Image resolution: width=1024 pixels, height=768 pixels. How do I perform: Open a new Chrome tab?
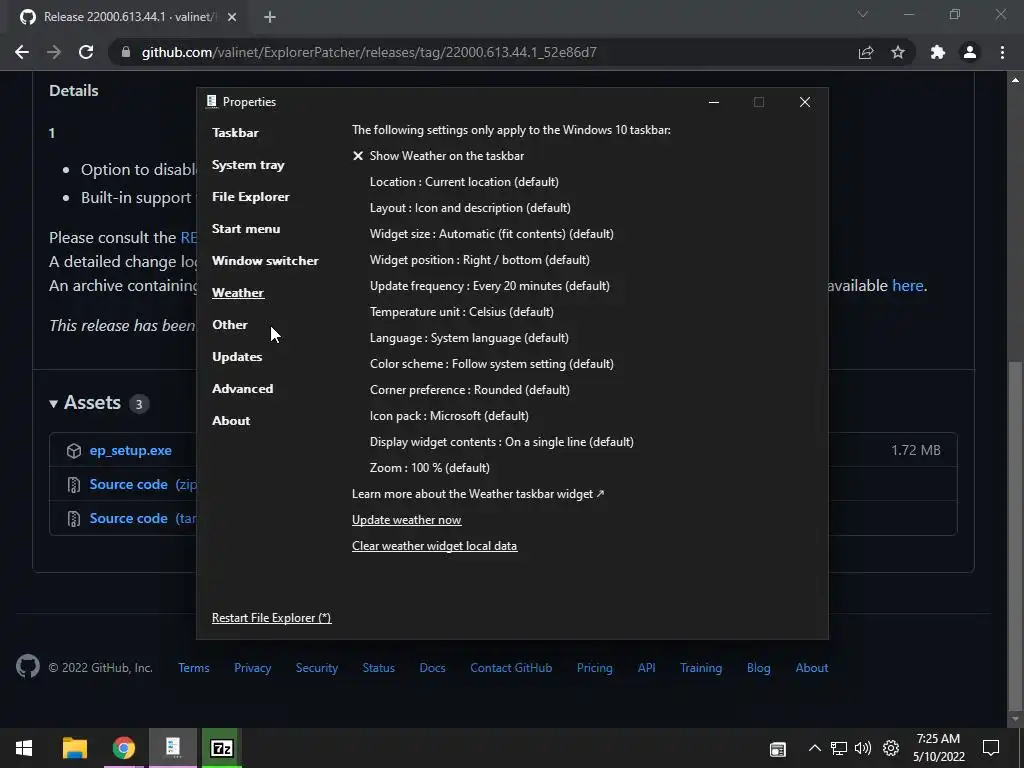coord(270,17)
